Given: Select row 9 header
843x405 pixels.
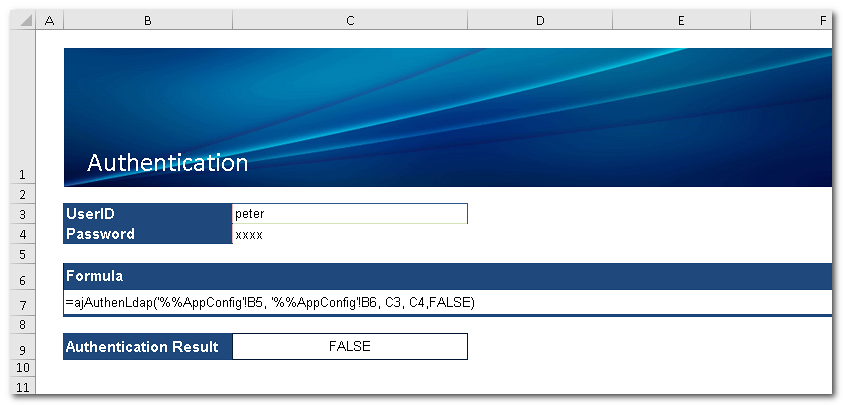Looking at the screenshot, I should pos(24,346).
